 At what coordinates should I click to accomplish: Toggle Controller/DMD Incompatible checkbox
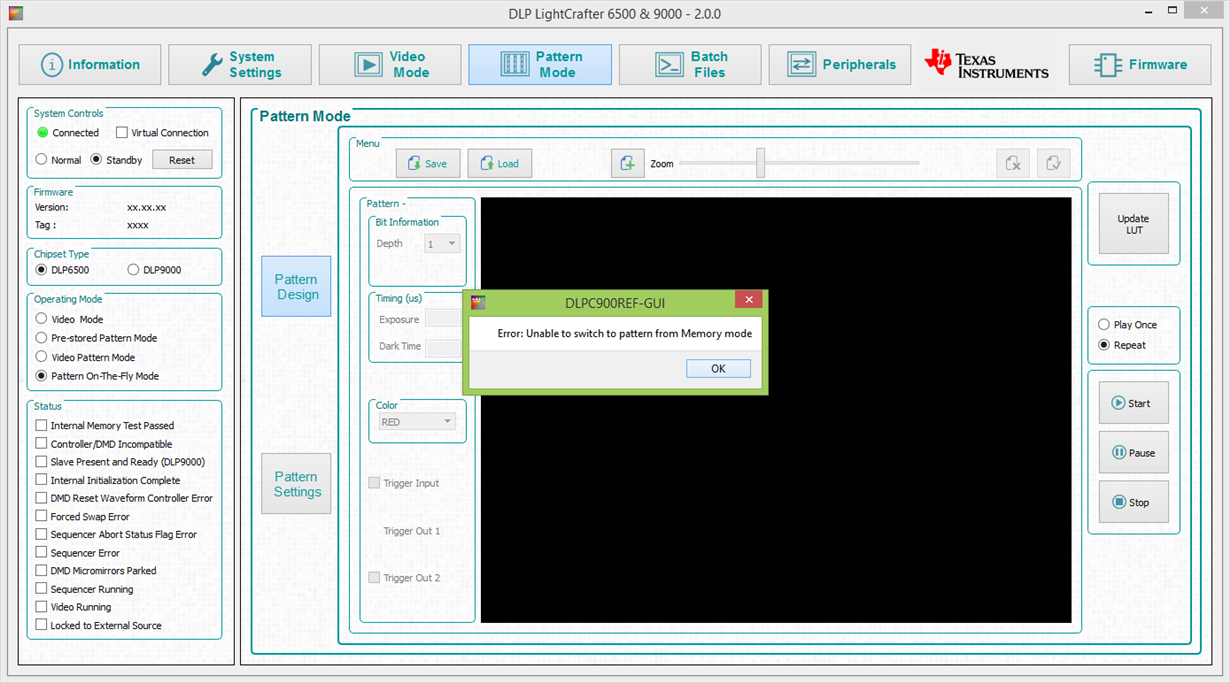point(42,443)
